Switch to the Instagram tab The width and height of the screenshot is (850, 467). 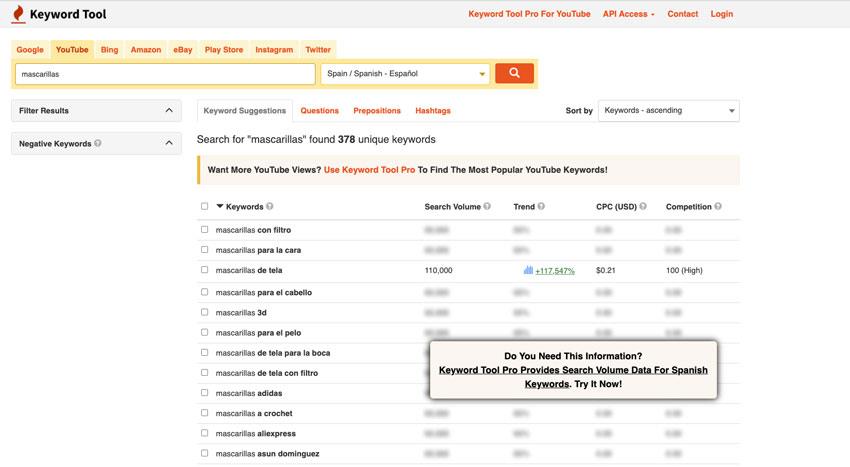(274, 49)
